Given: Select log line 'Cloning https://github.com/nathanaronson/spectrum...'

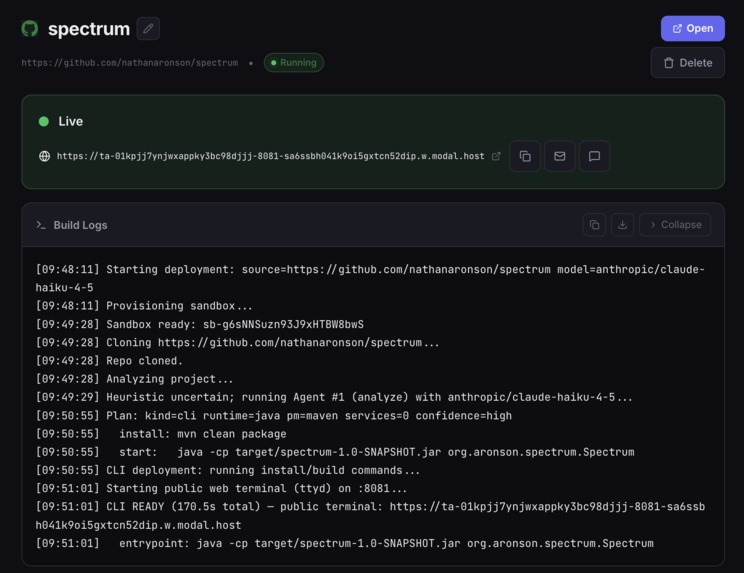Looking at the screenshot, I should [x=237, y=342].
